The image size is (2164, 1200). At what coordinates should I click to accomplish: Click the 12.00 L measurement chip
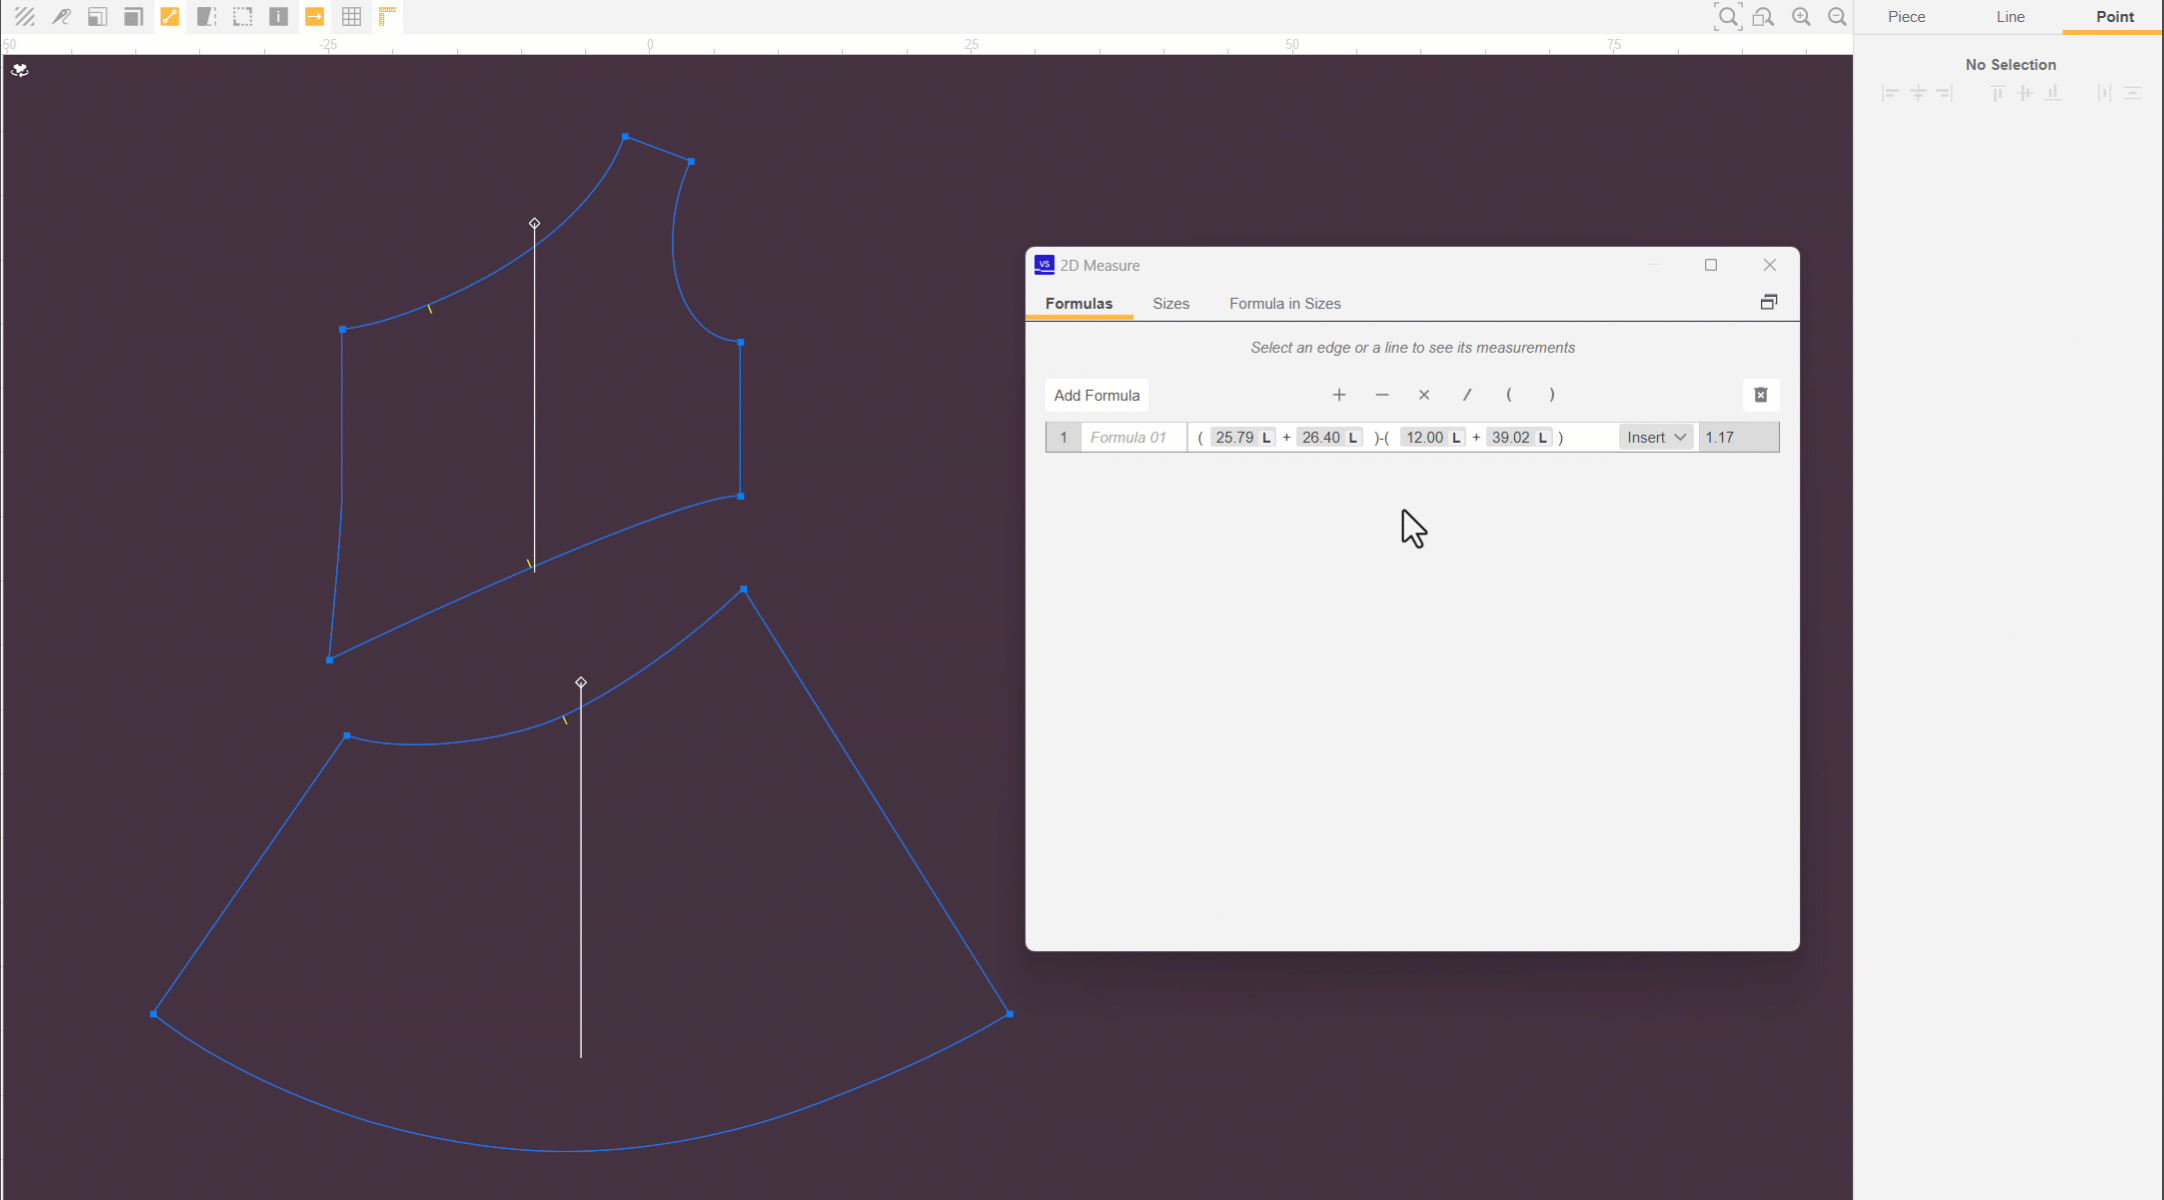tap(1433, 437)
